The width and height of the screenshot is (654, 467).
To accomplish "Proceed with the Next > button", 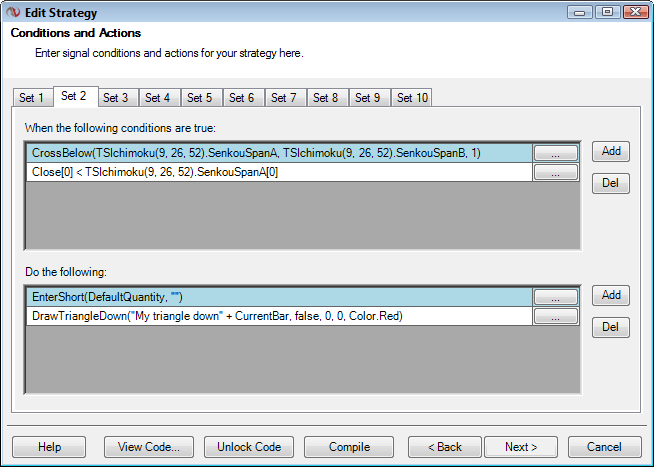I will pyautogui.click(x=521, y=447).
